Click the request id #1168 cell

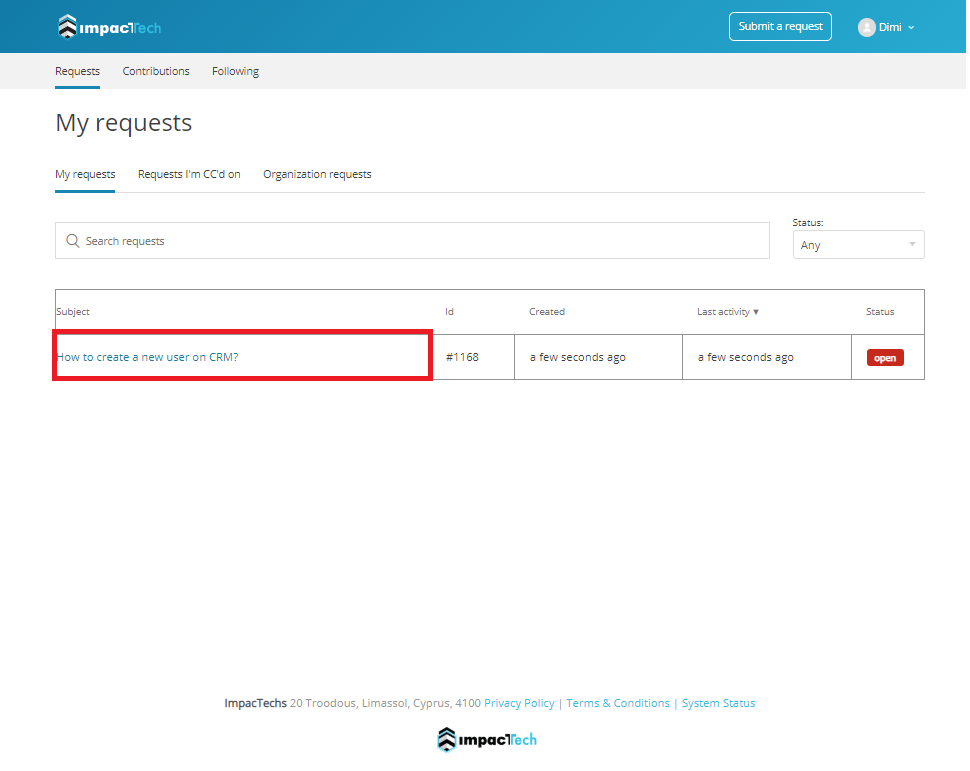462,357
